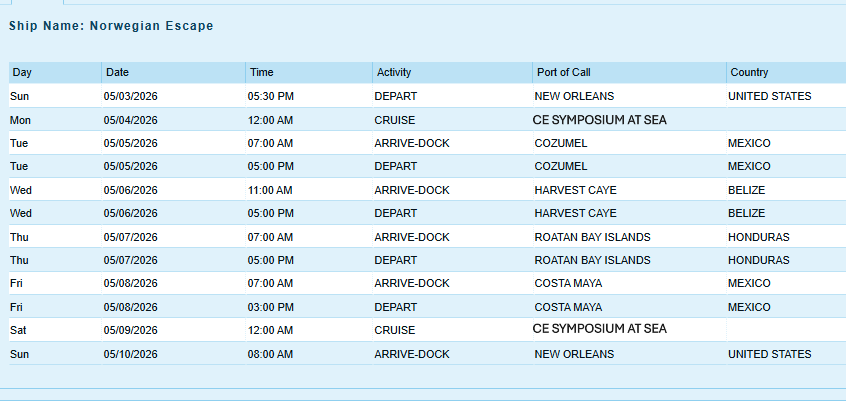Click HARVEST CAYE in the 11:00 AM row
Image resolution: width=846 pixels, height=401 pixels.
(575, 190)
